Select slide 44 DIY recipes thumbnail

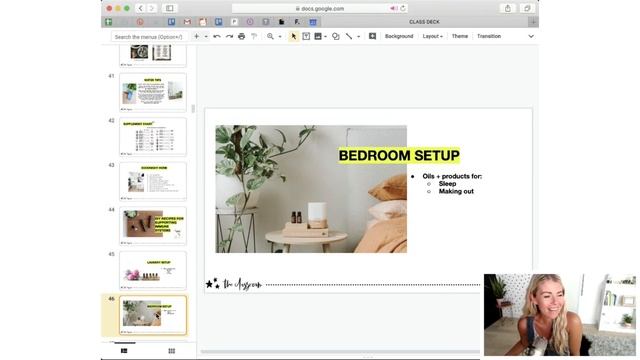coord(153,226)
